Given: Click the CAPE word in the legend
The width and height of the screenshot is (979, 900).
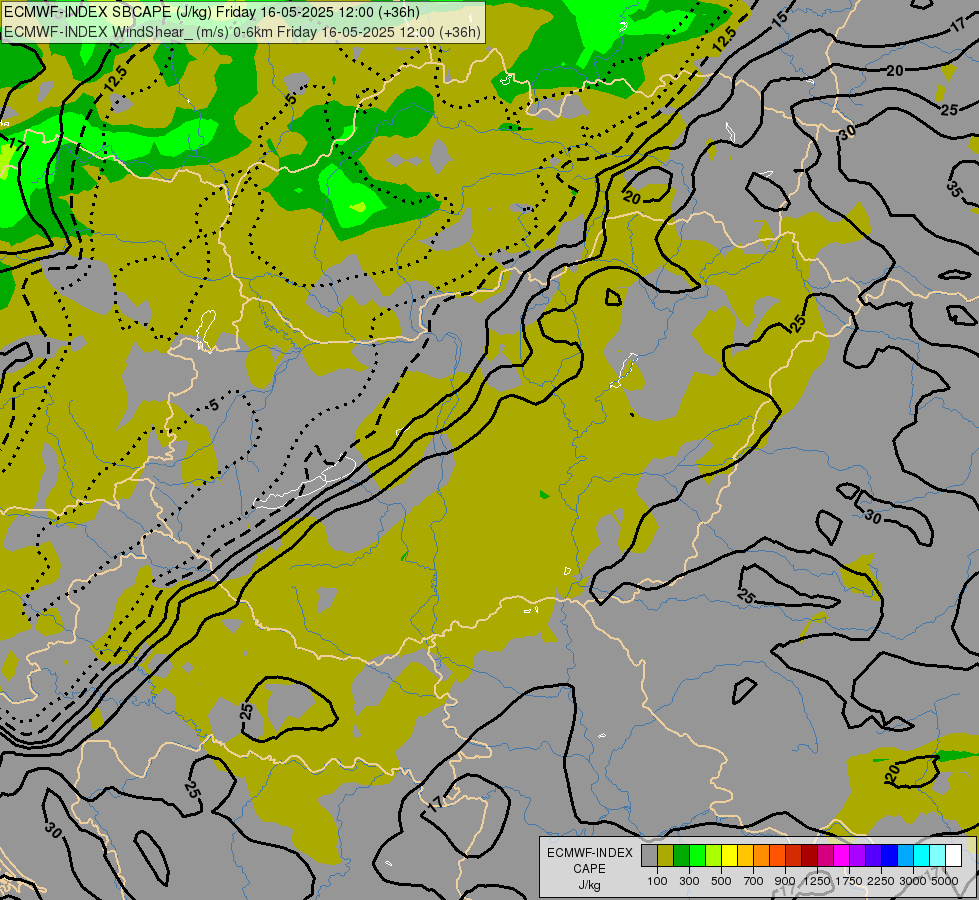Looking at the screenshot, I should coord(589,869).
